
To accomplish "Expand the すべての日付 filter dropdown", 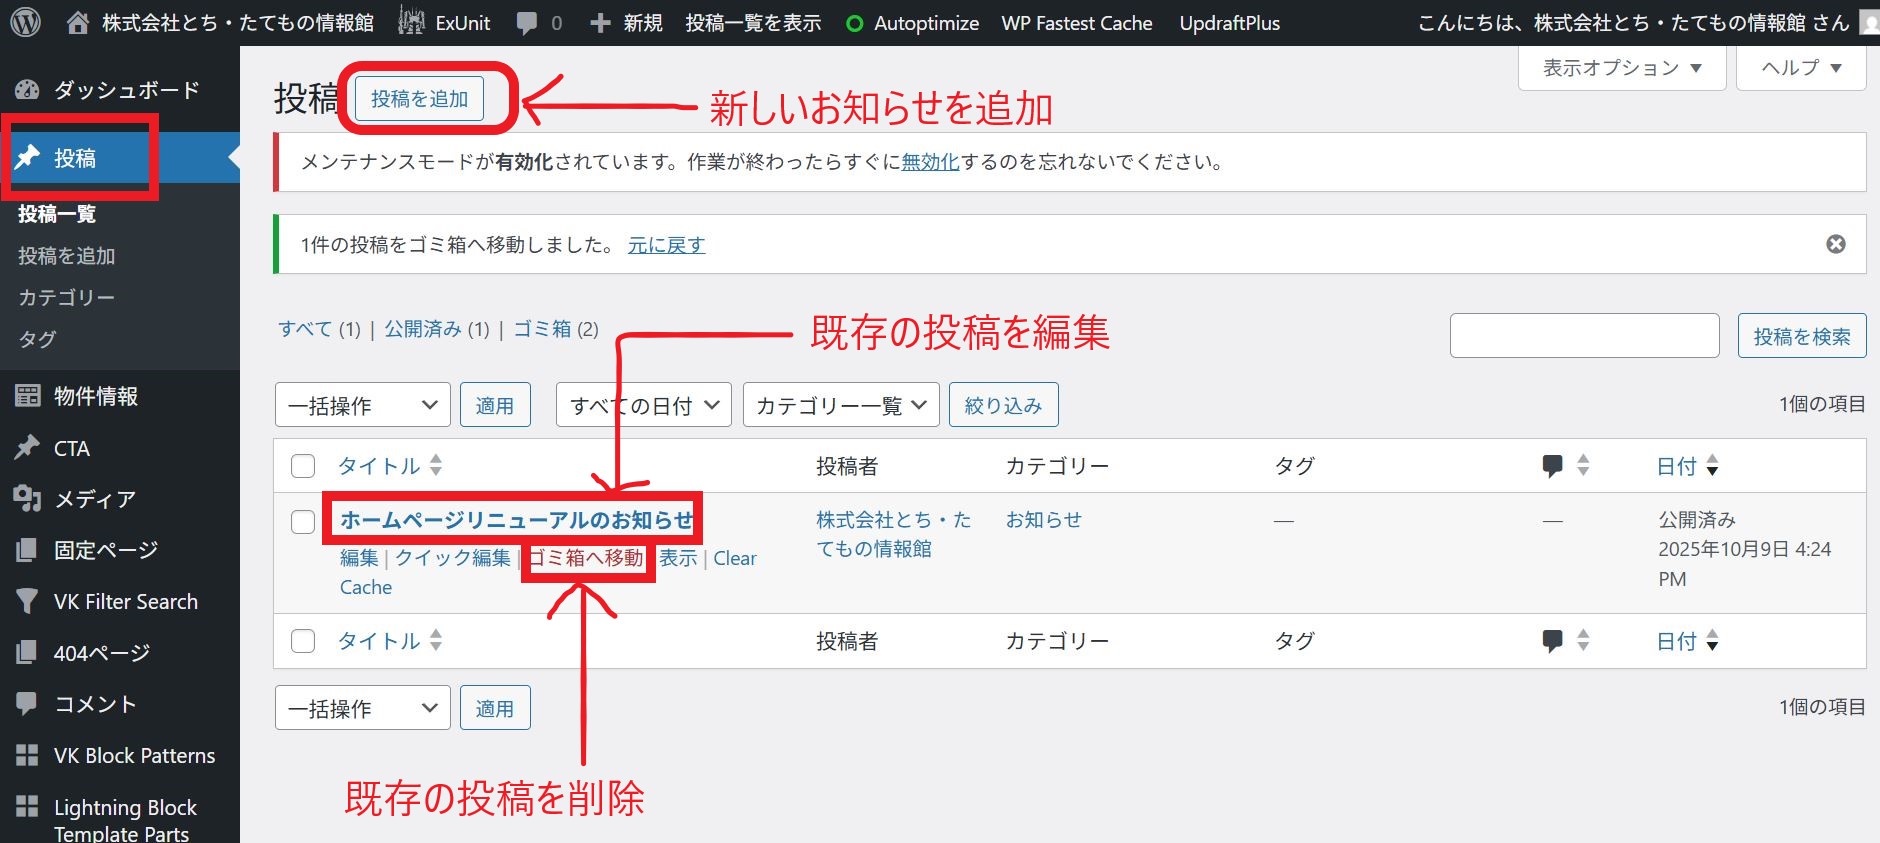I will pyautogui.click(x=643, y=405).
